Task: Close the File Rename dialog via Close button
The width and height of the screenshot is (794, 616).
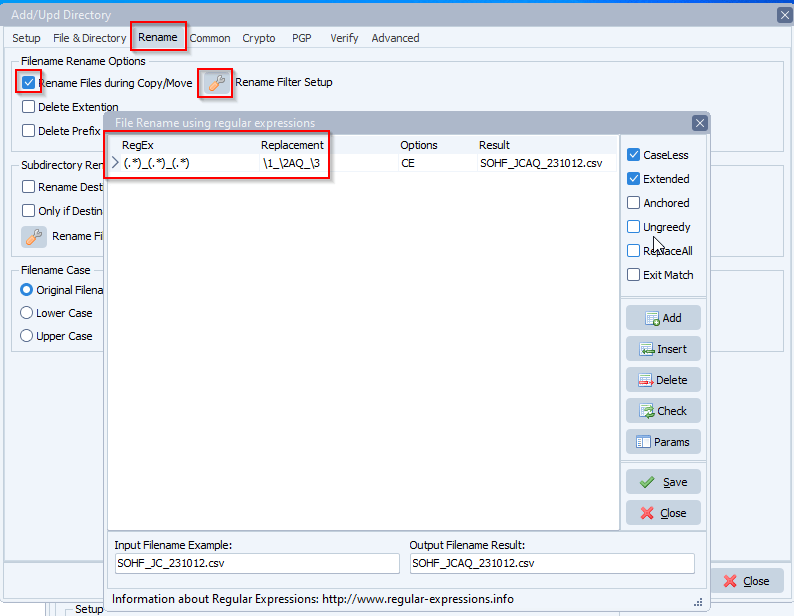Action: click(x=663, y=513)
